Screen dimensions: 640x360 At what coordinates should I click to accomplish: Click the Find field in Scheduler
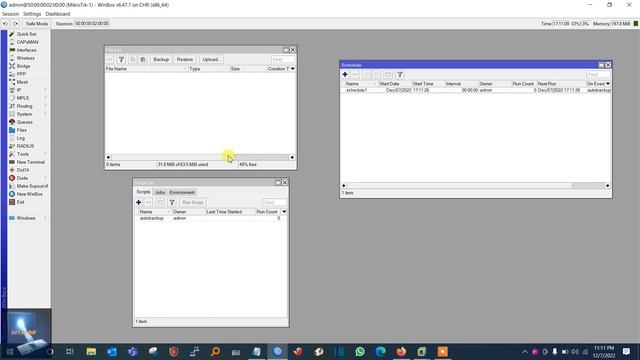(598, 75)
